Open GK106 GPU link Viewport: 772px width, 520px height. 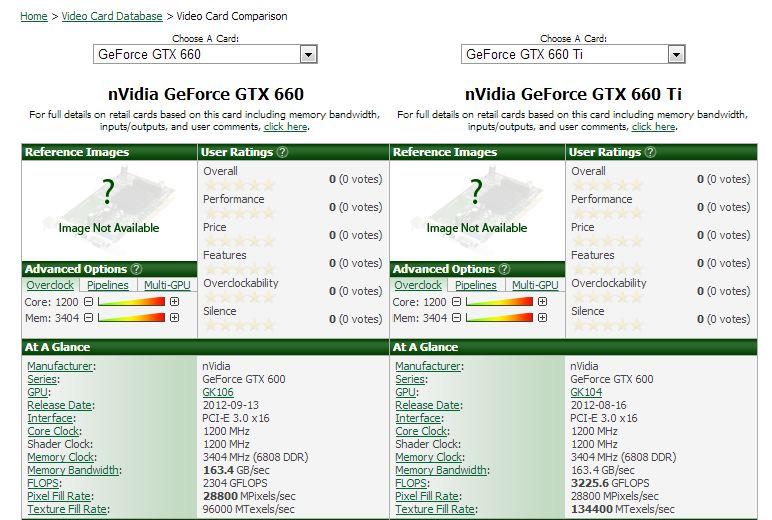coord(218,392)
